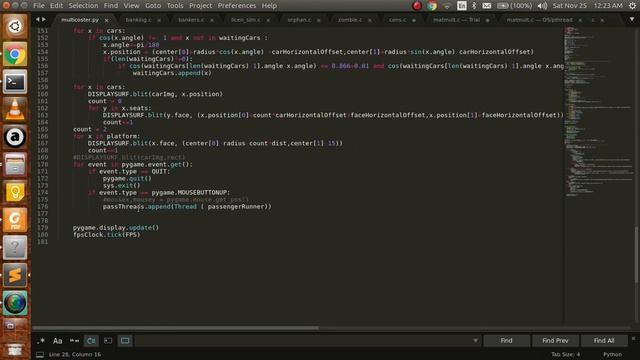Open the Selection menu
This screenshot has width=640, height=360.
(x=83, y=6)
